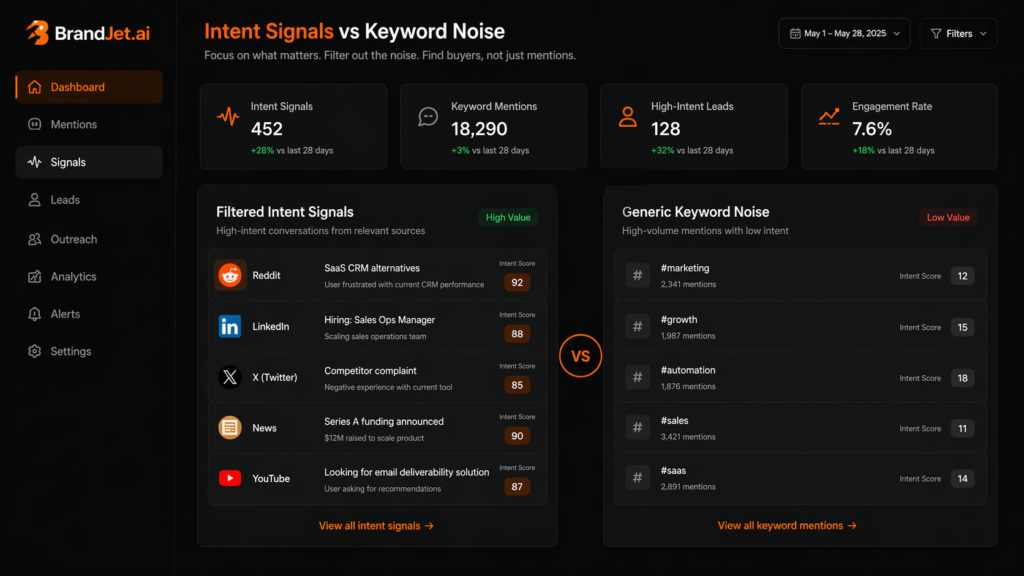The image size is (1024, 576).
Task: Select the Signals menu item
Action: coord(89,162)
